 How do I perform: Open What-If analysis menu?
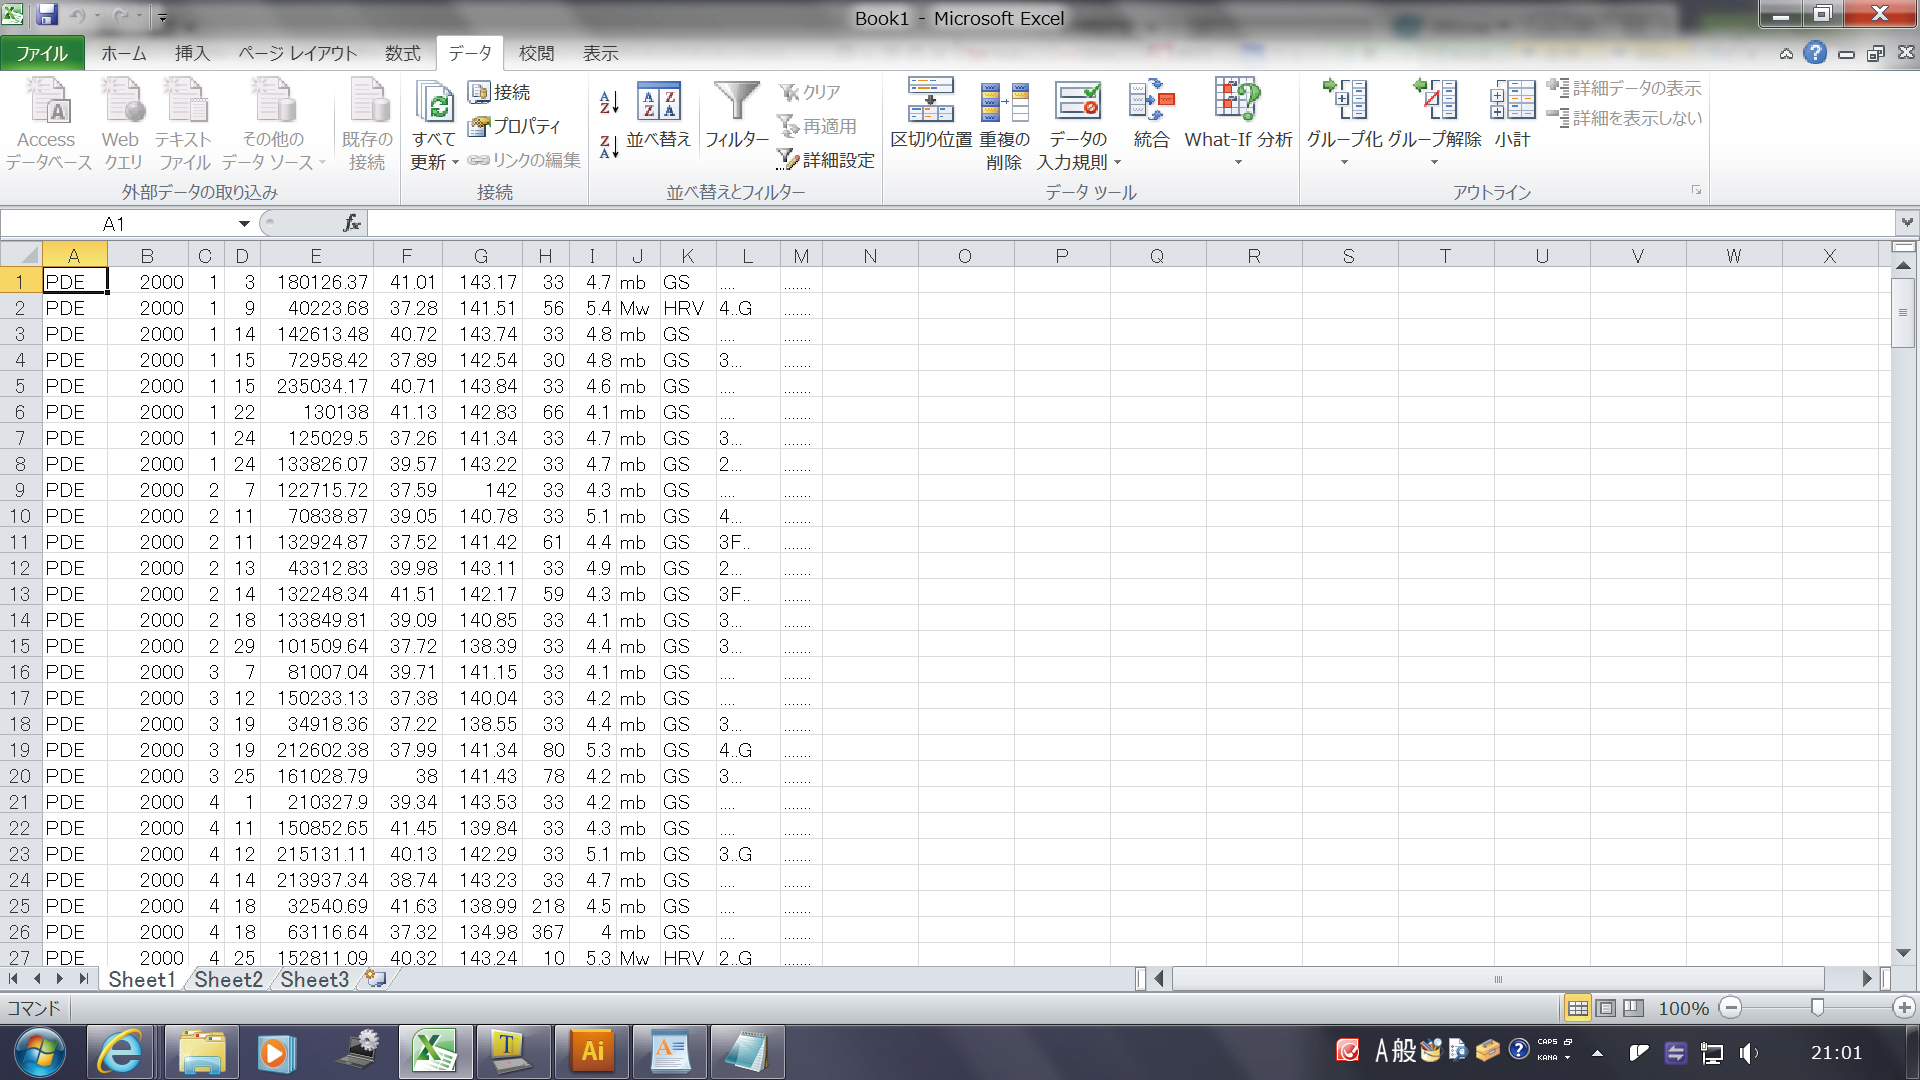click(1238, 122)
